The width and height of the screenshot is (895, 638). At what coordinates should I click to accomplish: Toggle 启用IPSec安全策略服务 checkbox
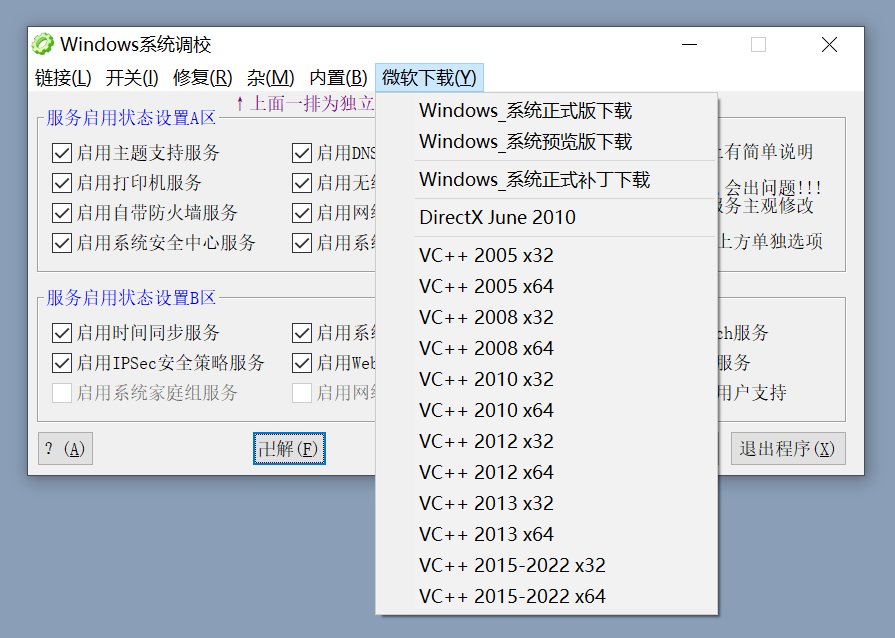point(62,363)
